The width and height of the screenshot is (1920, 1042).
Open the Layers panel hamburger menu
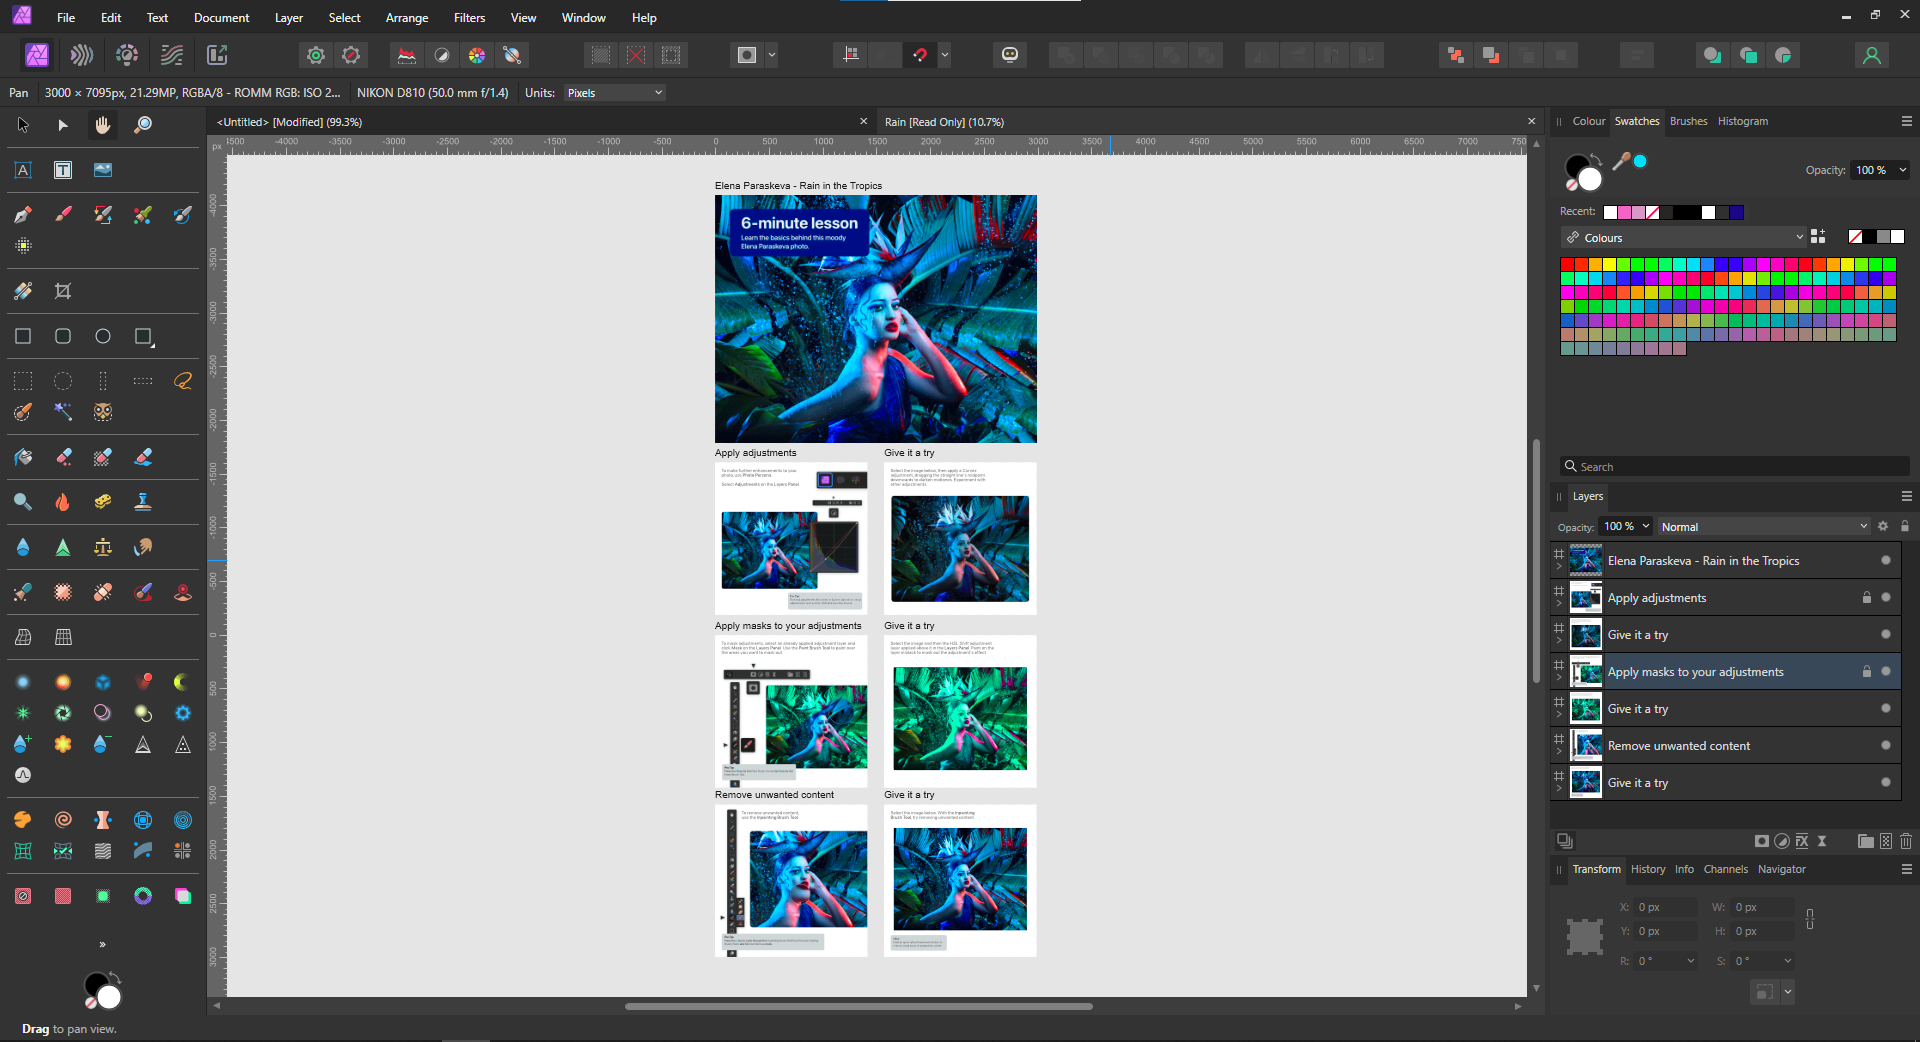1907,496
